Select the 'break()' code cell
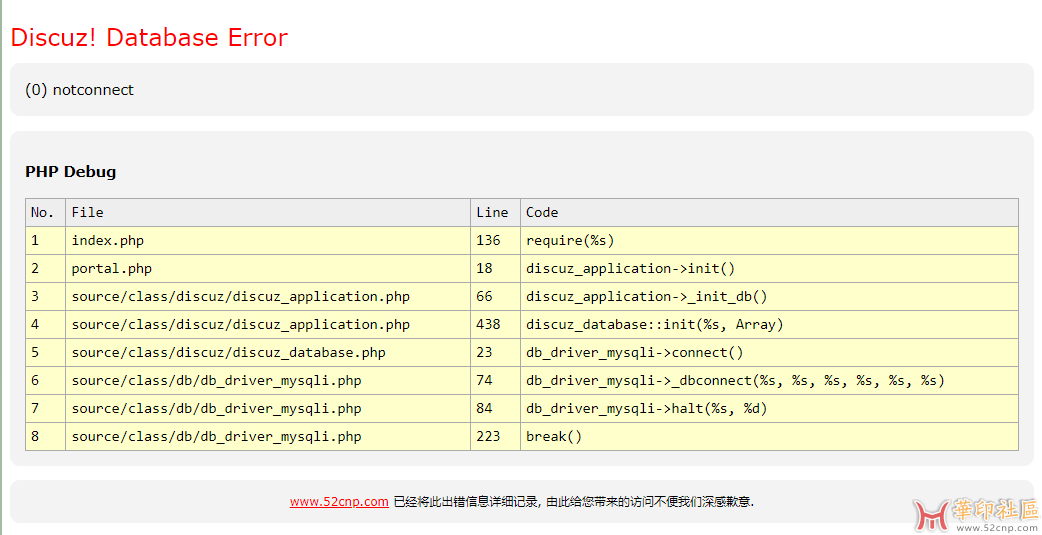This screenshot has width=1042, height=535. point(769,437)
